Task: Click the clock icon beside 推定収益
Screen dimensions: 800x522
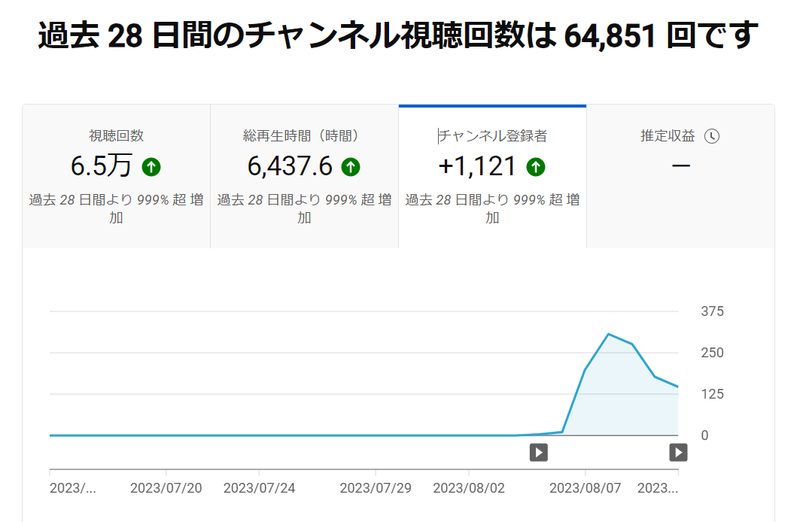Action: (x=712, y=136)
